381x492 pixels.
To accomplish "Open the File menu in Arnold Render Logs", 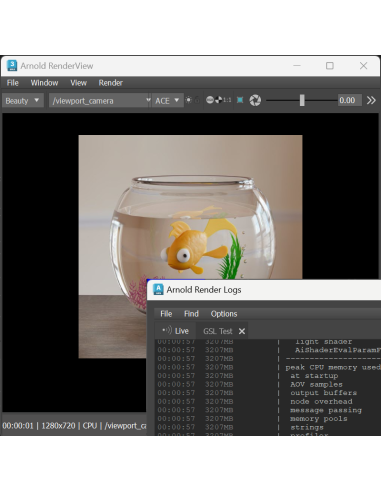I will [166, 314].
